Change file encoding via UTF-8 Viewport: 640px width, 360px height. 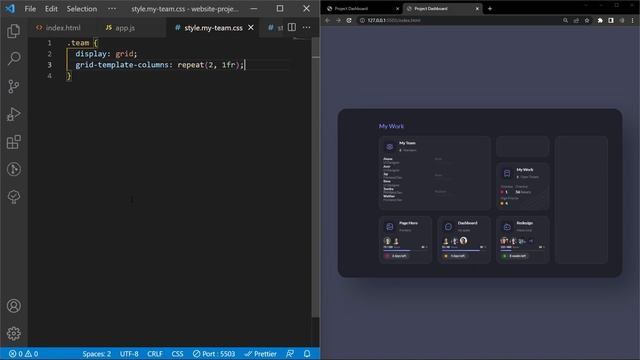coord(129,353)
